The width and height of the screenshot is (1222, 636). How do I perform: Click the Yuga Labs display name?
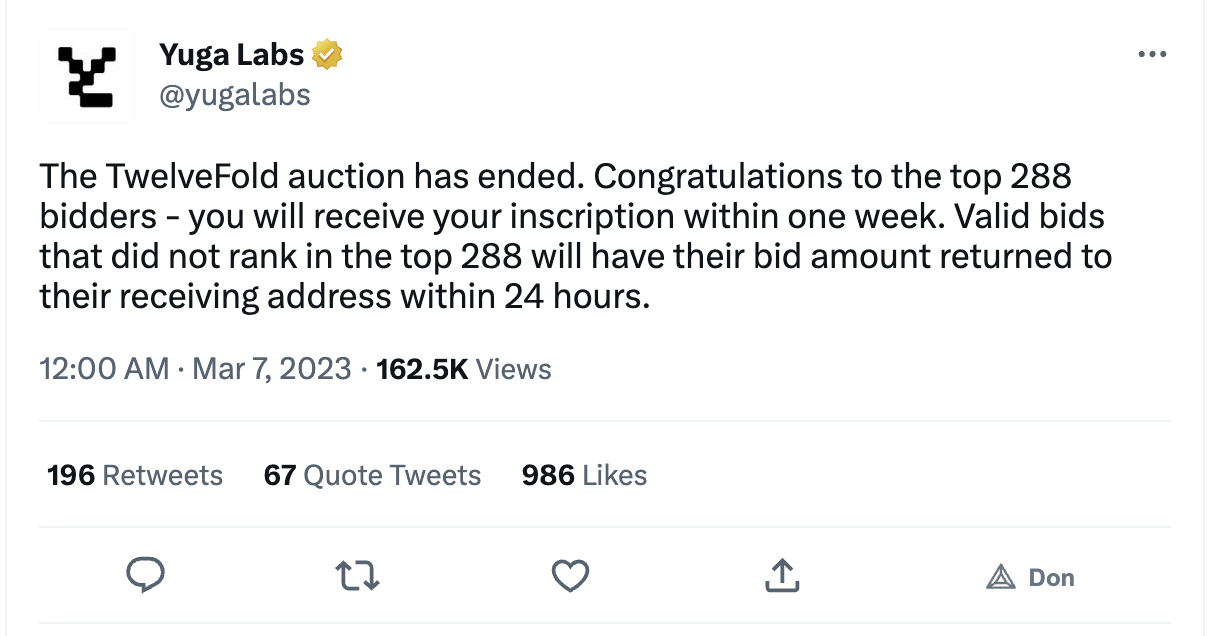233,55
